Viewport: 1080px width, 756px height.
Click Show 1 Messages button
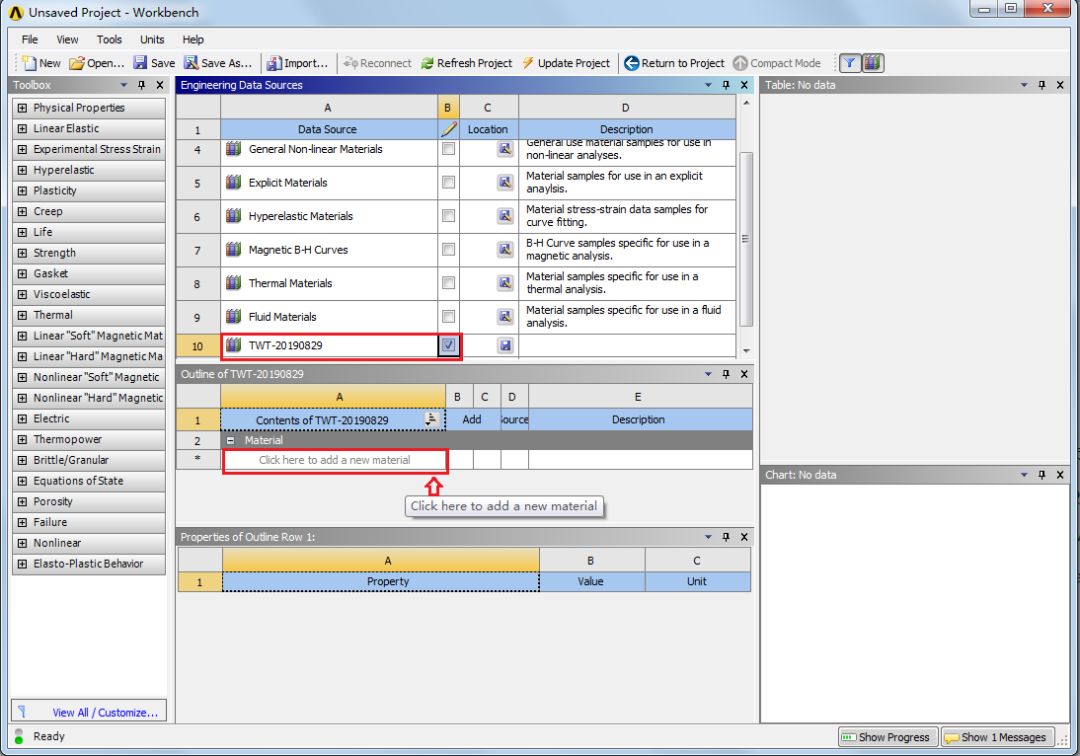[x=997, y=737]
